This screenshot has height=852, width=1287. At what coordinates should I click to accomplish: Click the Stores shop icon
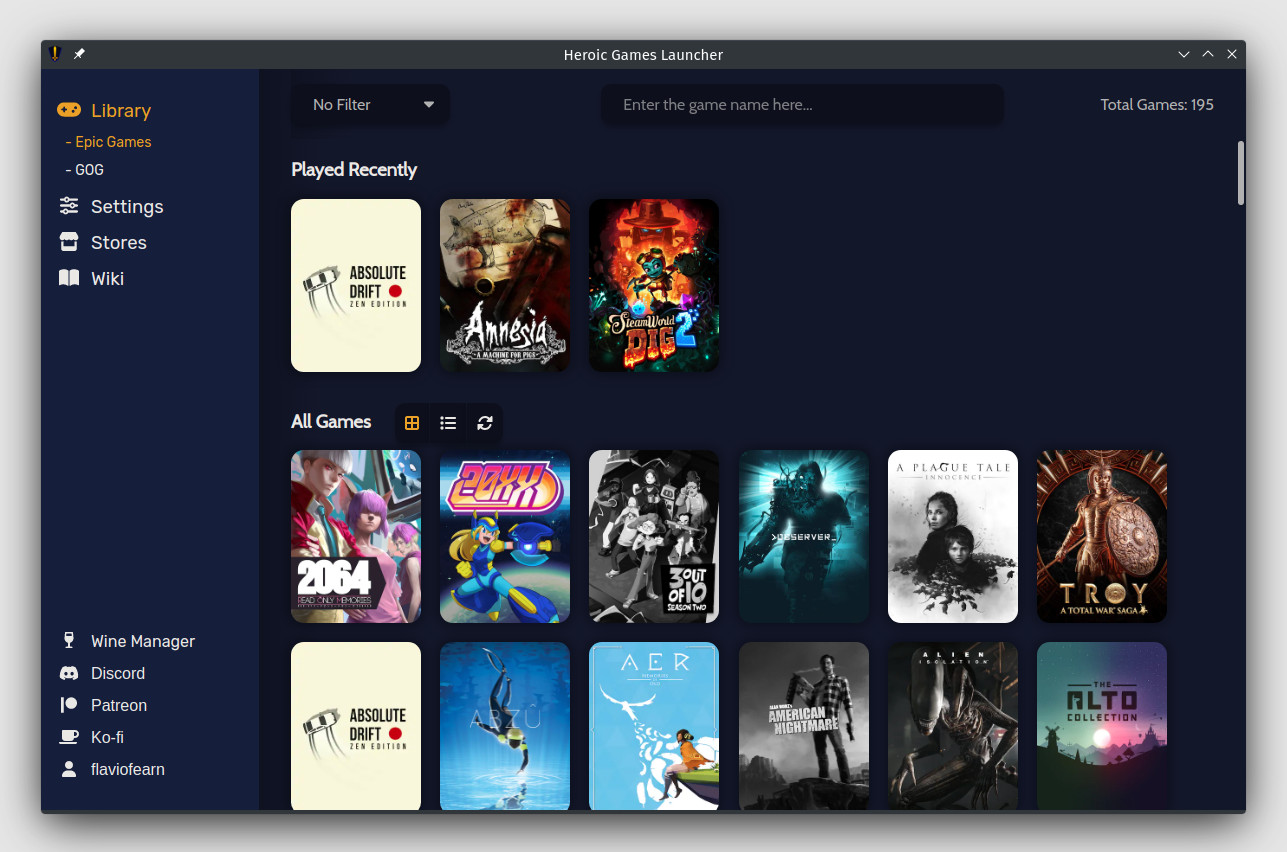(69, 242)
